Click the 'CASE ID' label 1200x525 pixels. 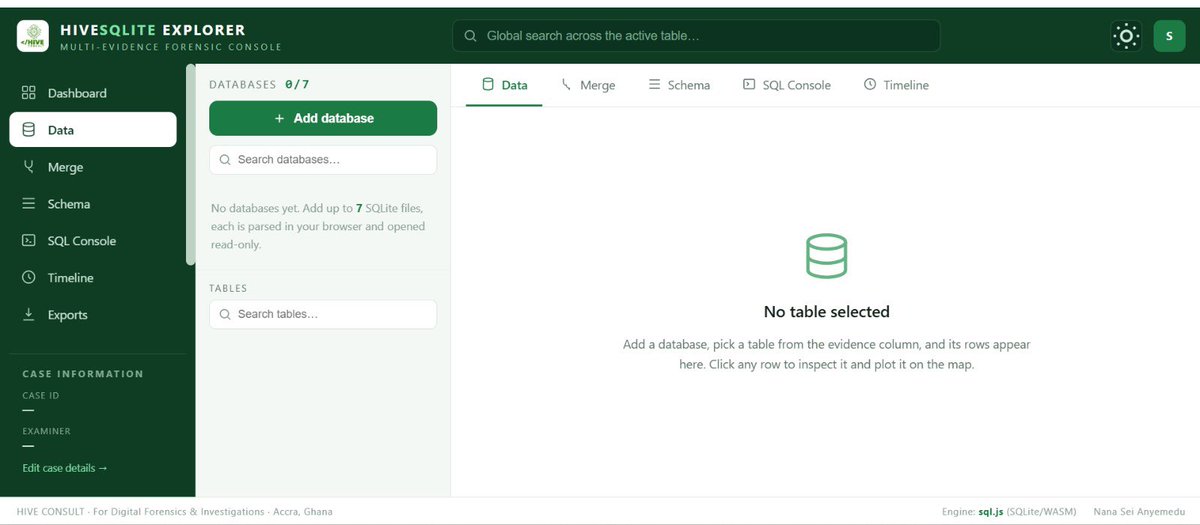[41, 395]
